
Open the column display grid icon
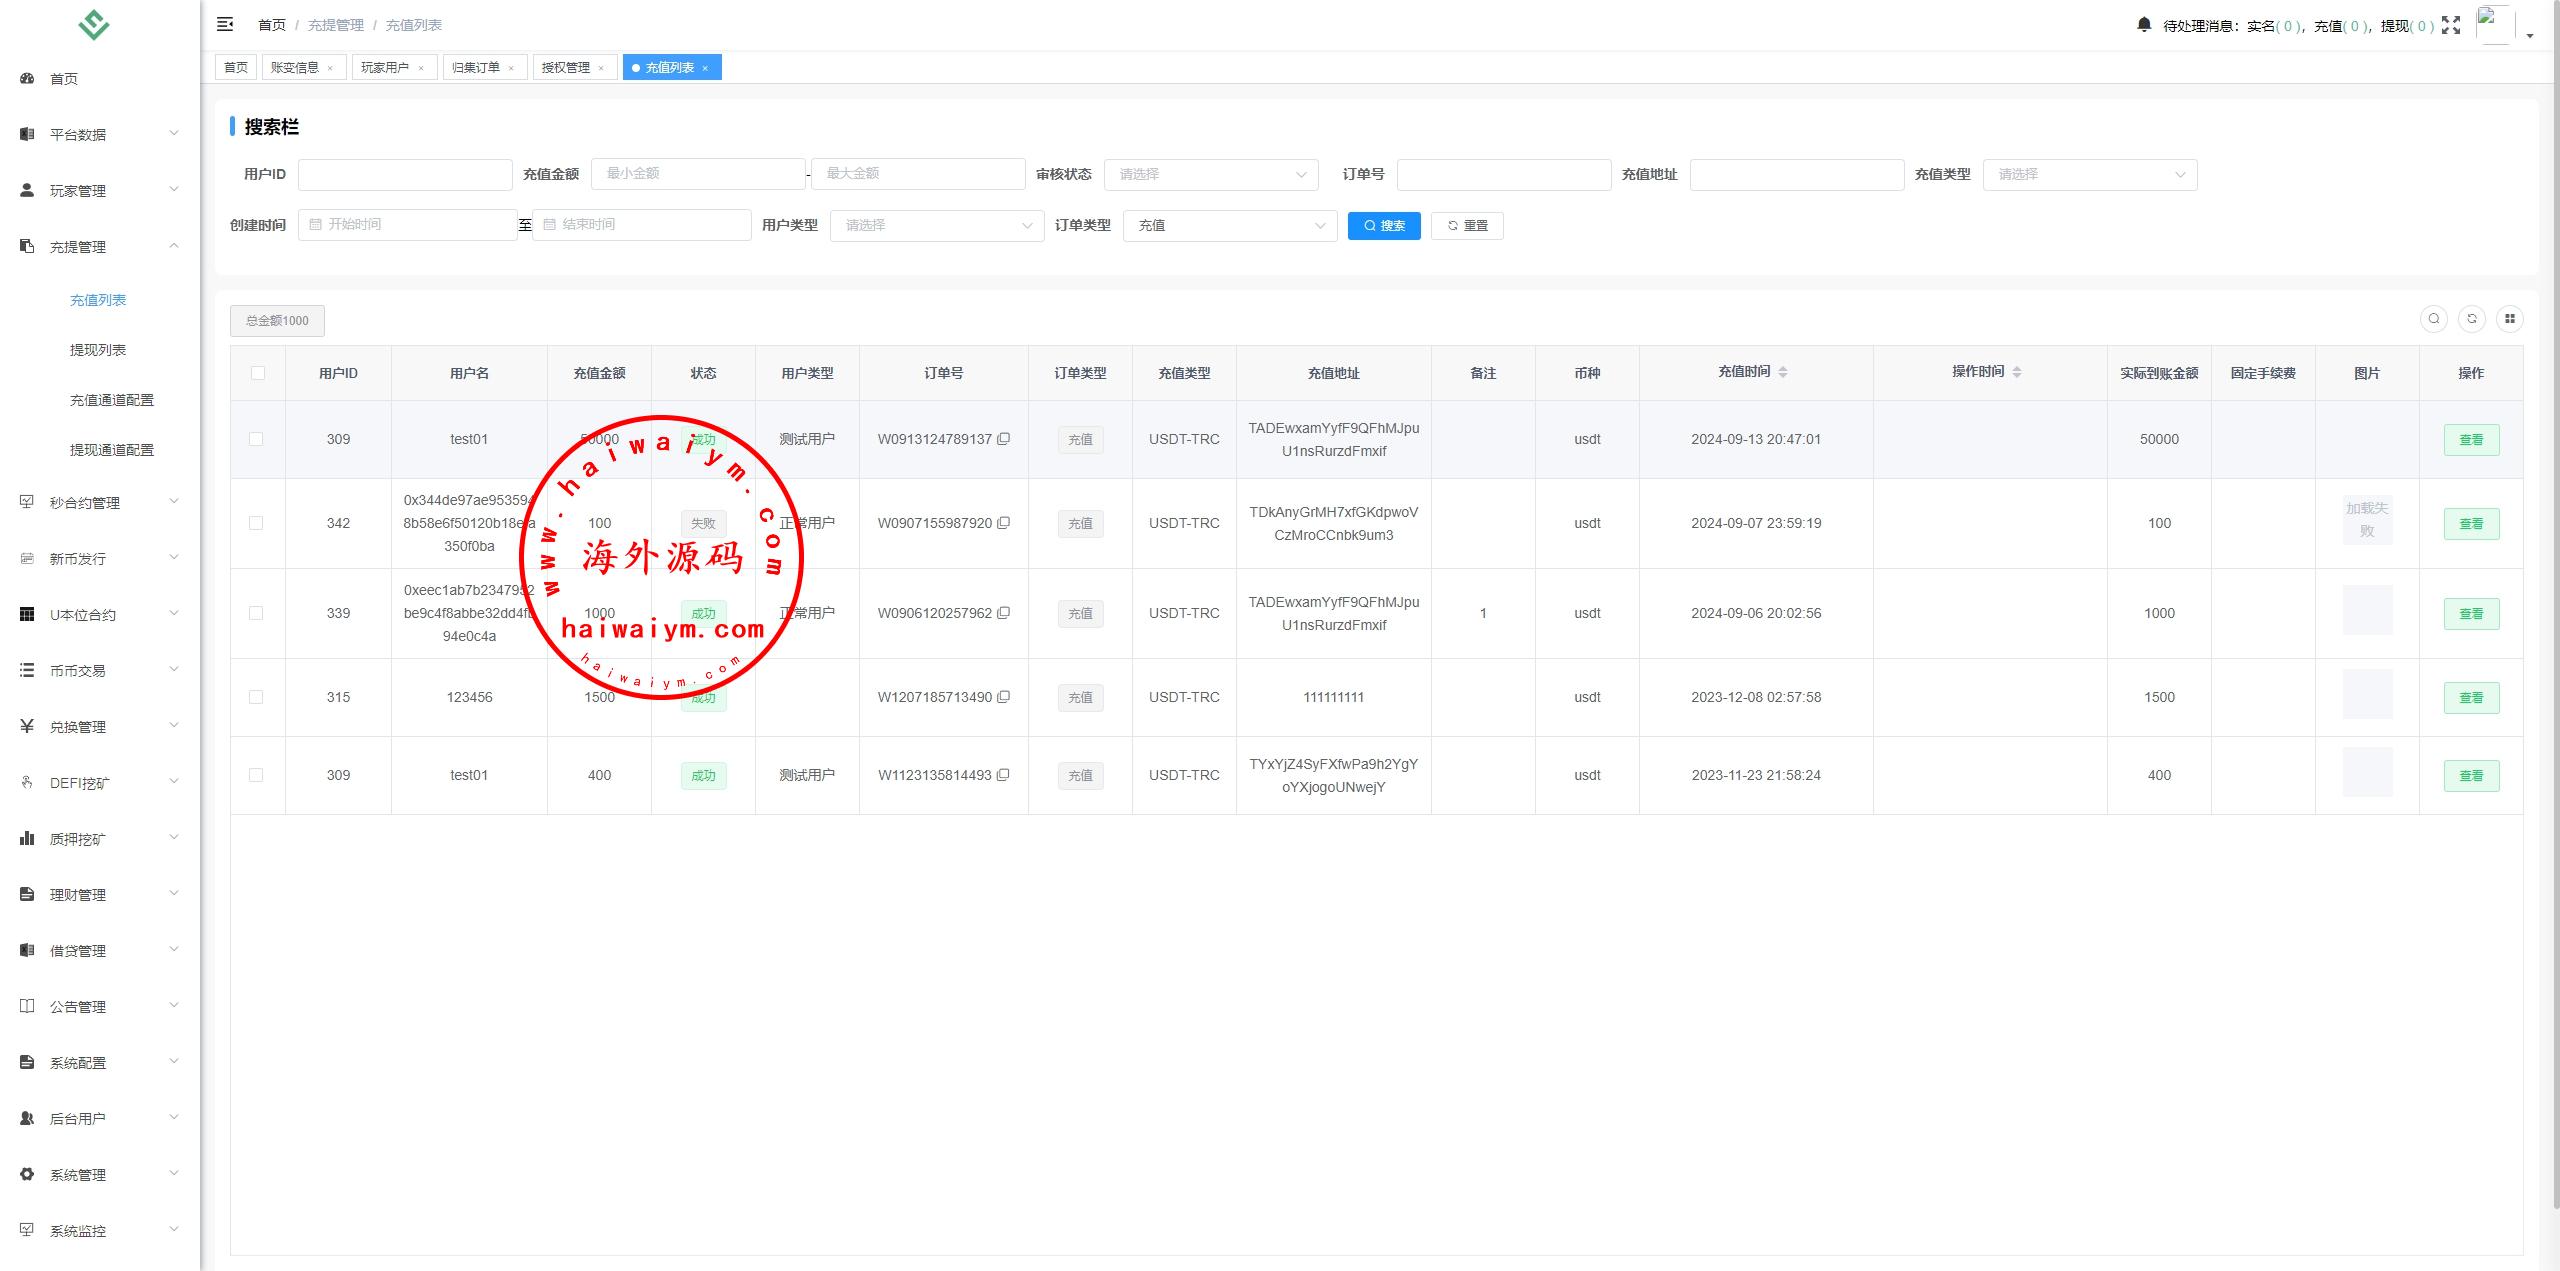tap(2510, 319)
